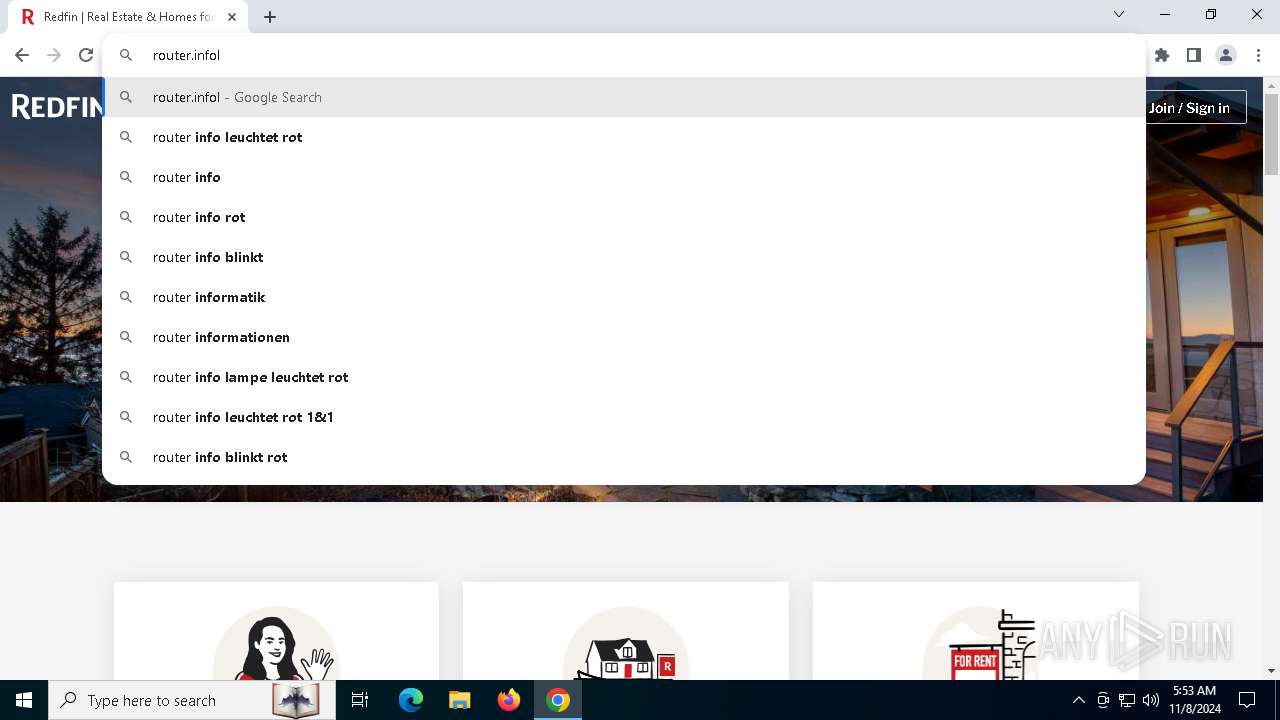Image resolution: width=1280 pixels, height=720 pixels.
Task: Click the Chrome taskbar icon
Action: 558,700
